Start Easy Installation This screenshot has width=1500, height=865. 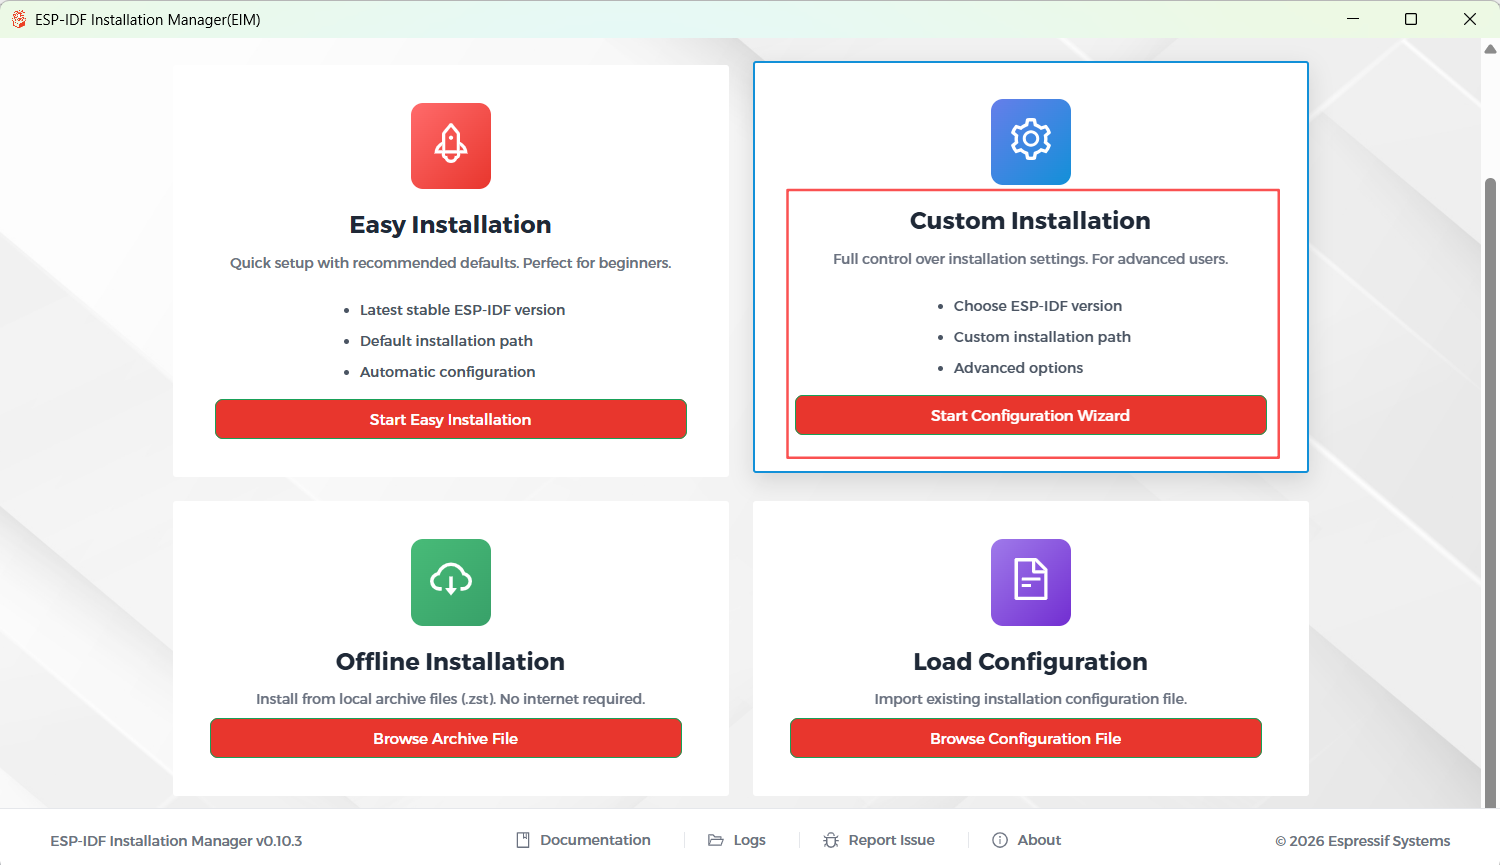click(x=451, y=419)
